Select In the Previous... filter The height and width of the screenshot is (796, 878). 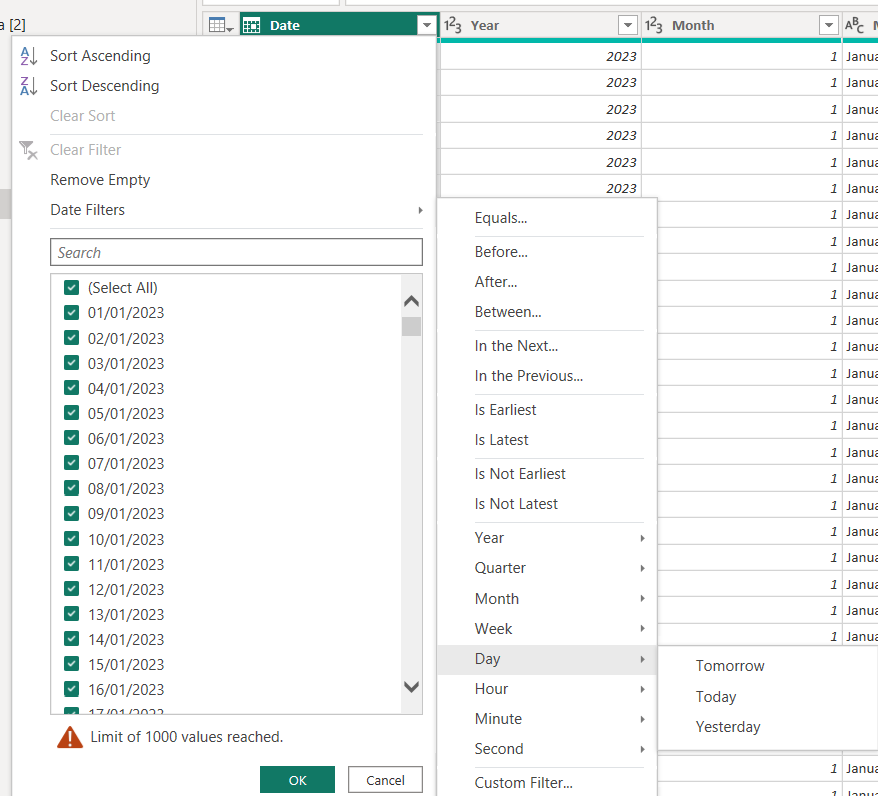(x=529, y=376)
